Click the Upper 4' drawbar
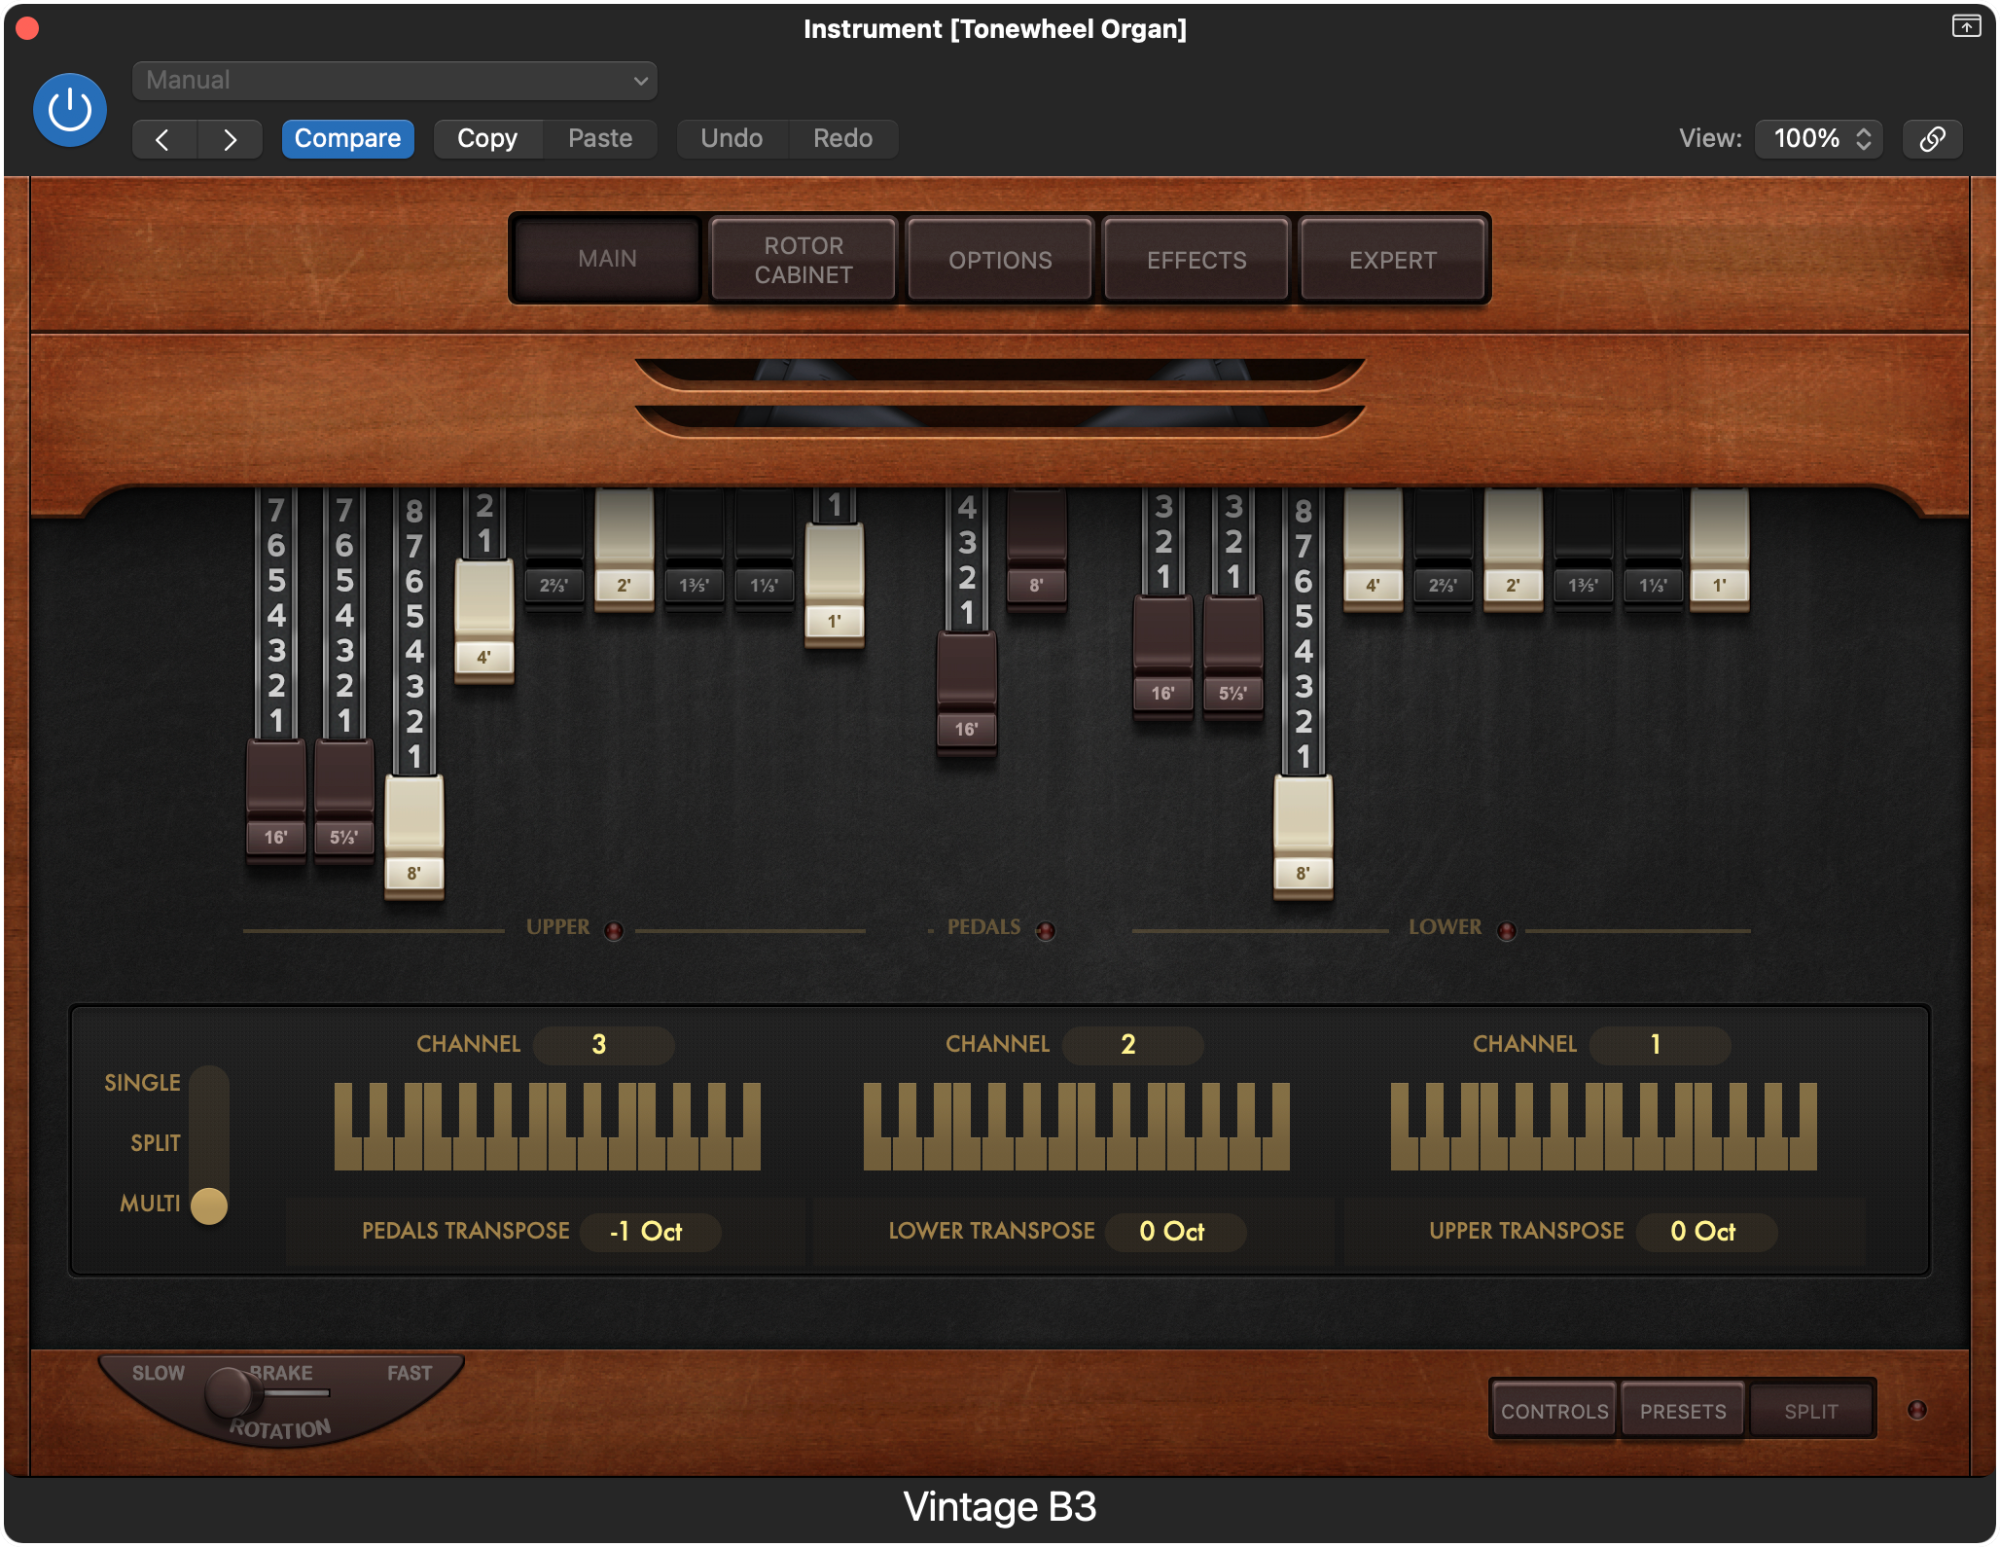Viewport: 2000px width, 1548px height. [x=484, y=620]
